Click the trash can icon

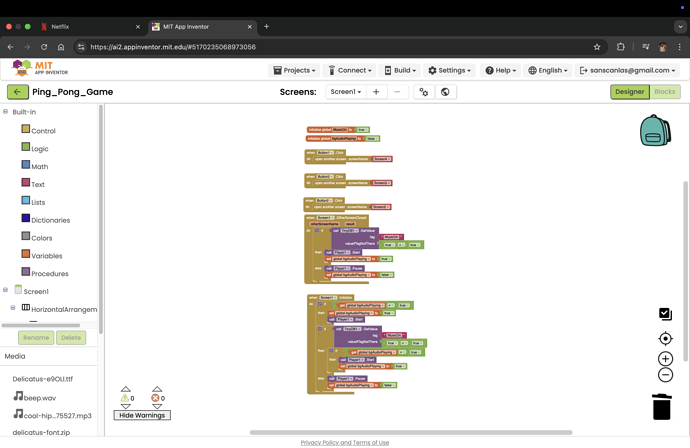point(661,406)
